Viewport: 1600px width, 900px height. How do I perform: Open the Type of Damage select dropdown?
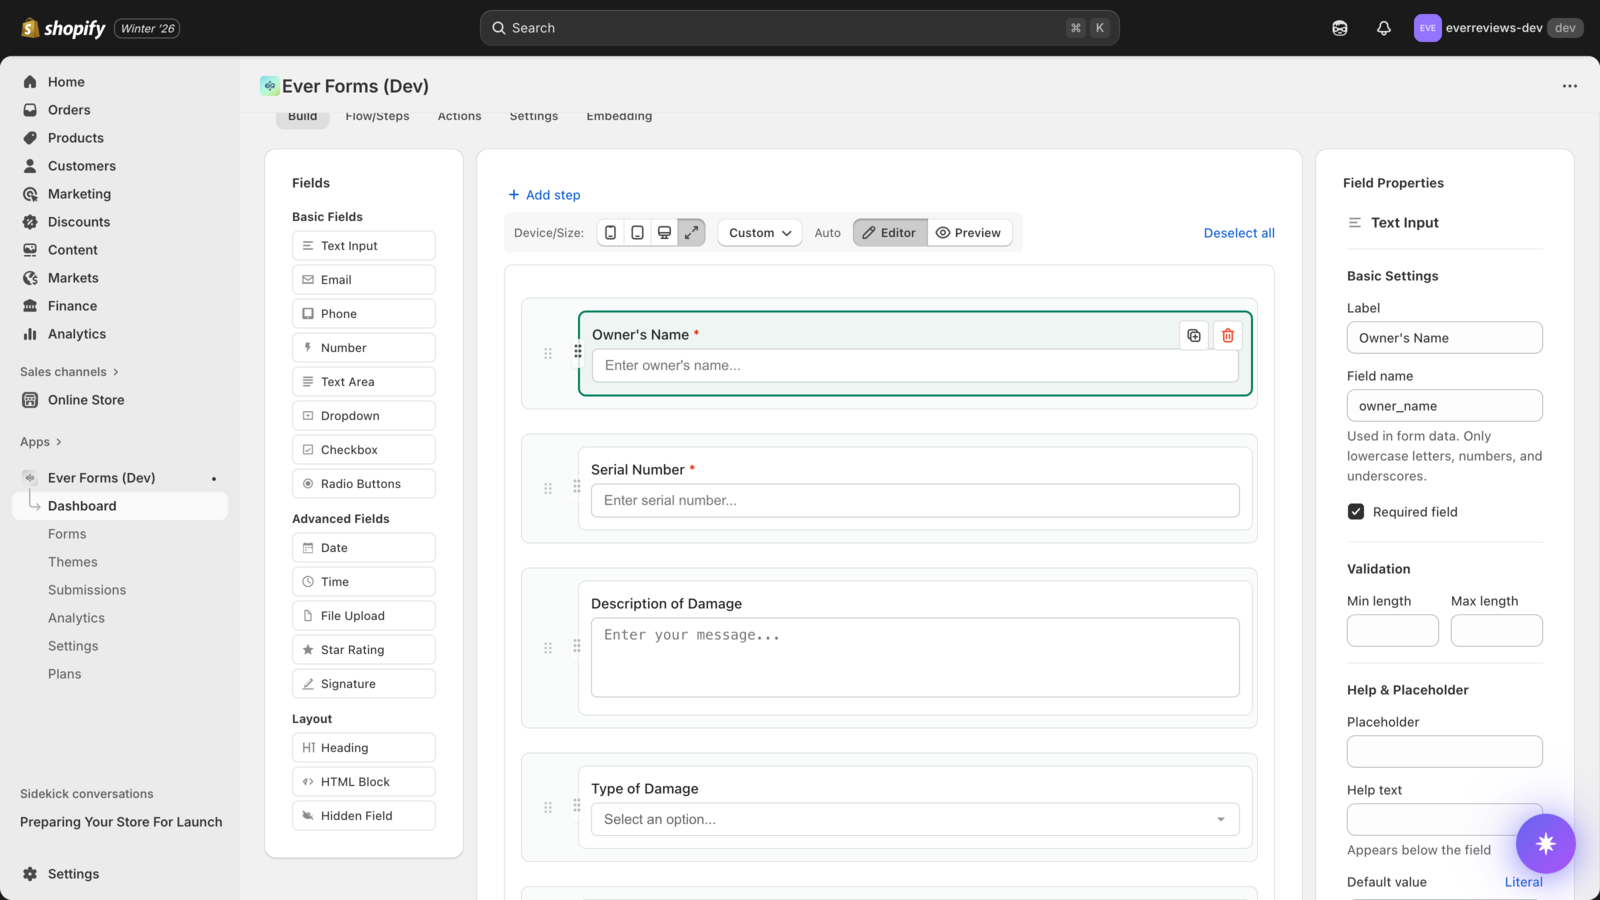coord(914,820)
